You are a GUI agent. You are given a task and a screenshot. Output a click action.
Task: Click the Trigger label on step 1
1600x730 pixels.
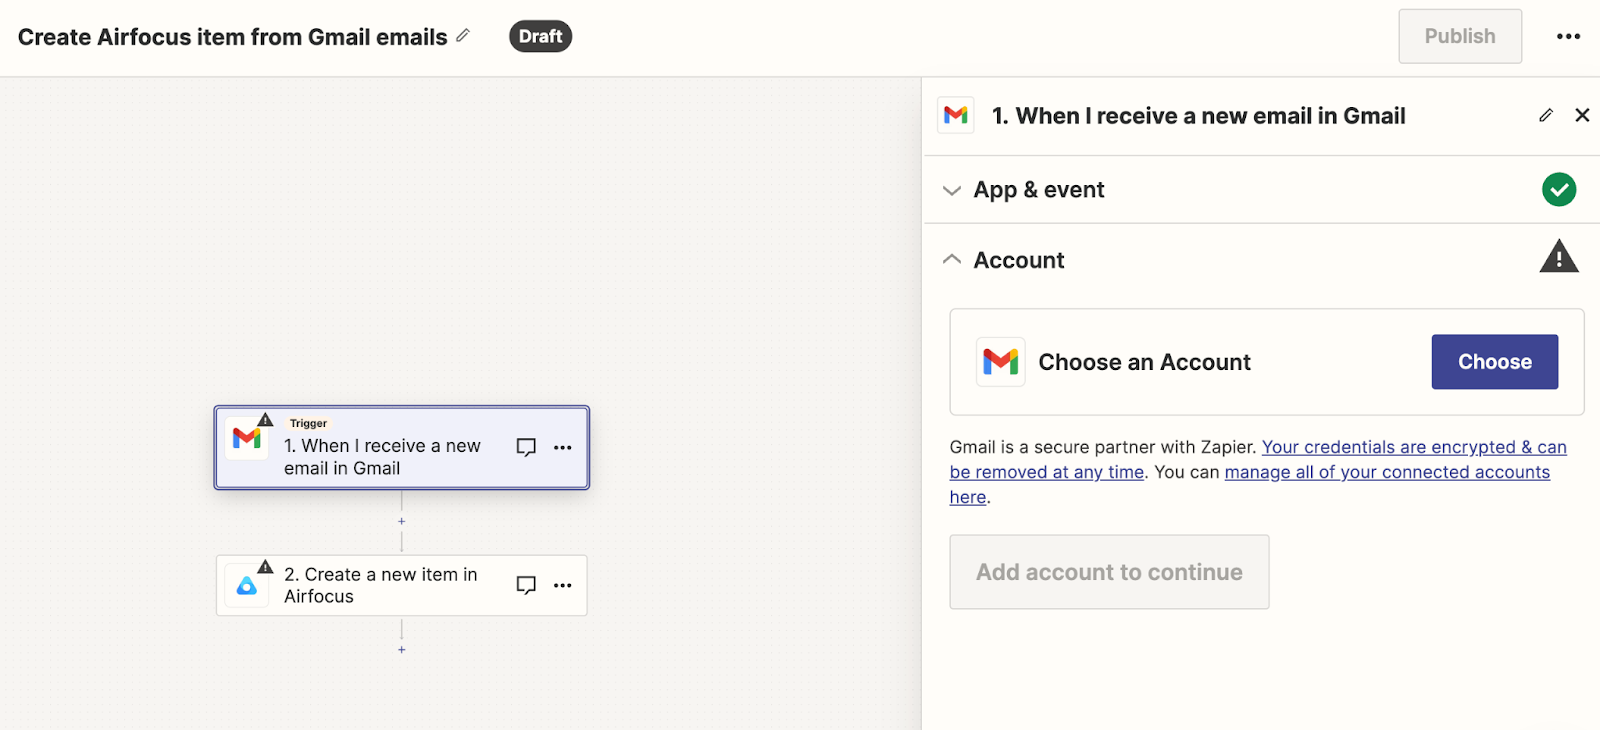(x=308, y=423)
